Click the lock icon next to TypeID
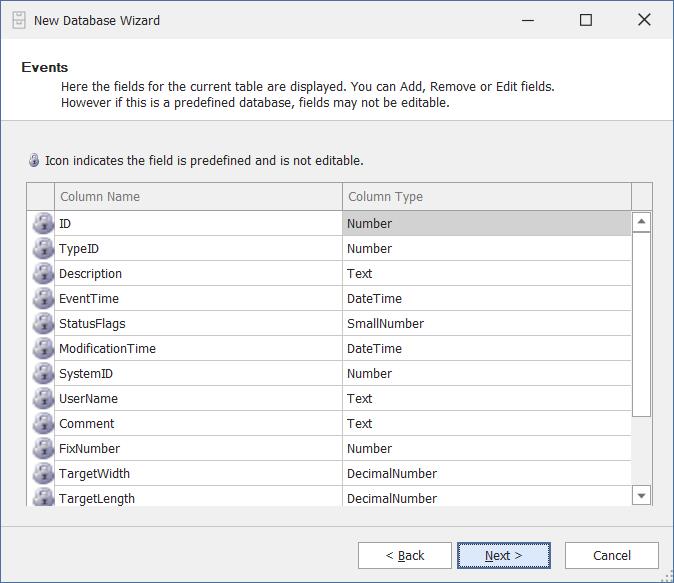The width and height of the screenshot is (674, 583). click(42, 249)
